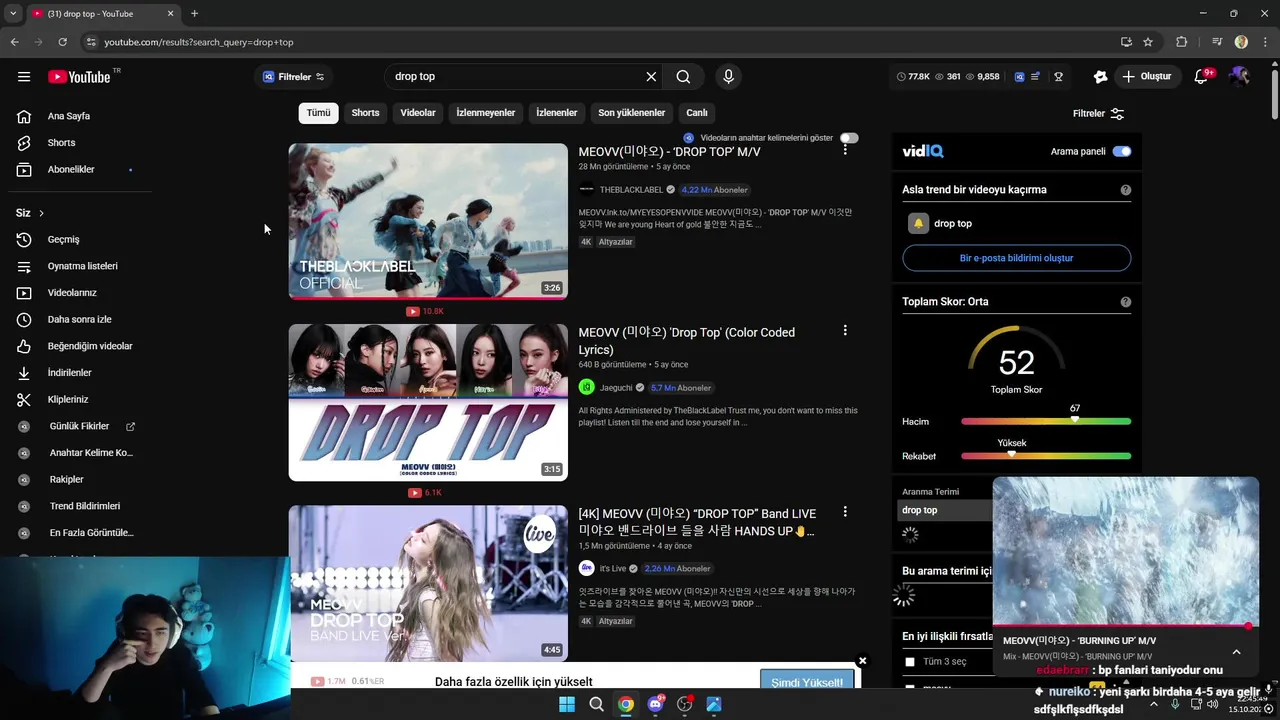Screen dimensions: 1280x720
Task: Open the notifications bell
Action: pyautogui.click(x=1202, y=77)
